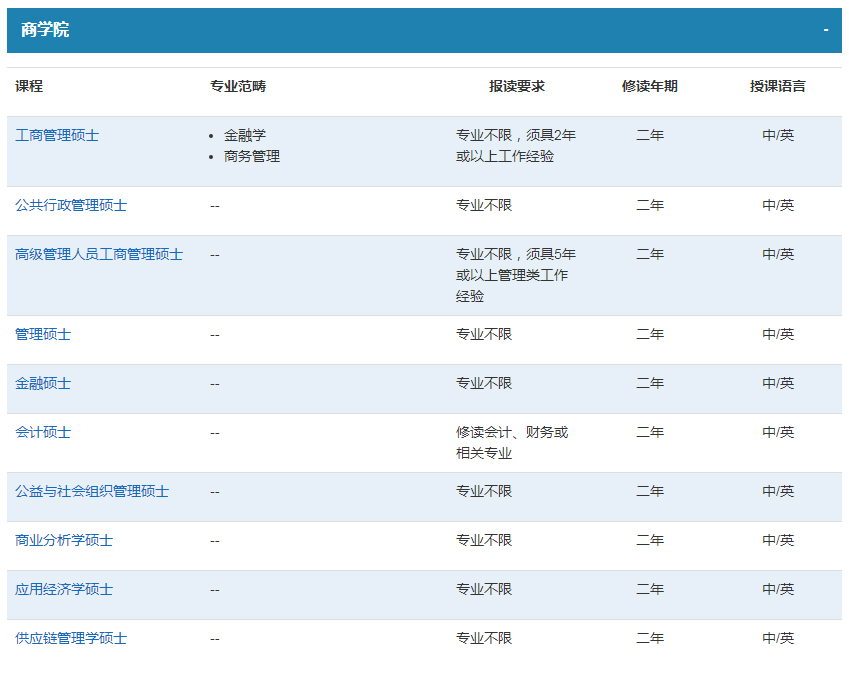Click the 修读年期 column header
This screenshot has width=849, height=676.
(650, 86)
